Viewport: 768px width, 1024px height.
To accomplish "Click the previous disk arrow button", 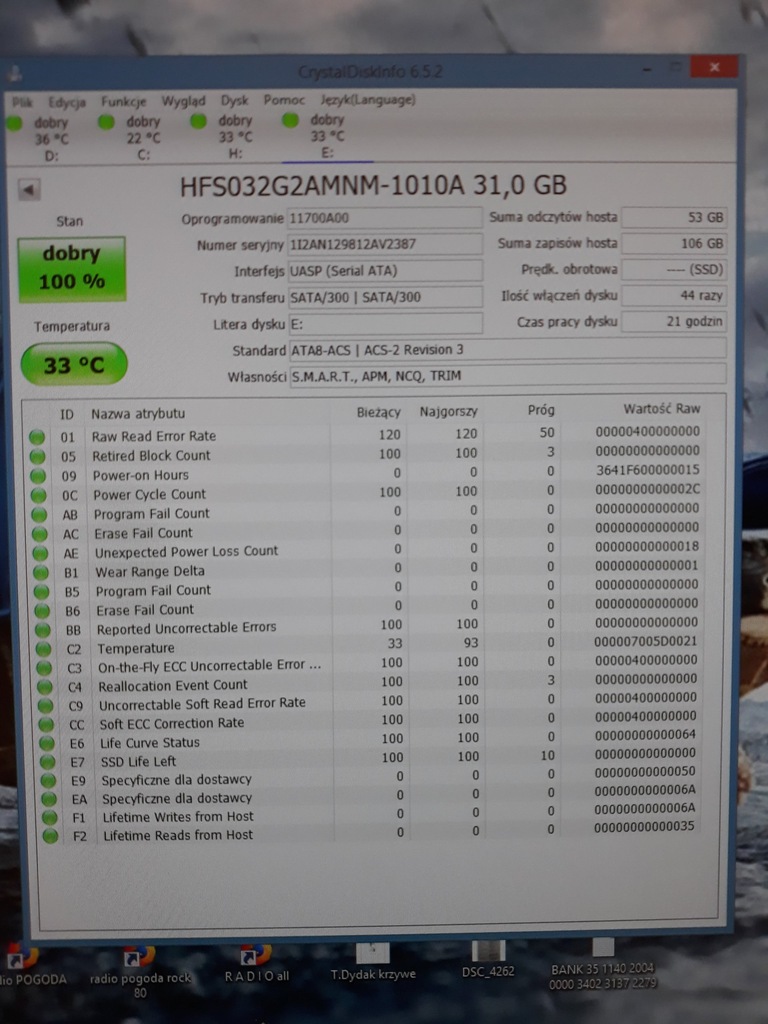I will (x=29, y=190).
